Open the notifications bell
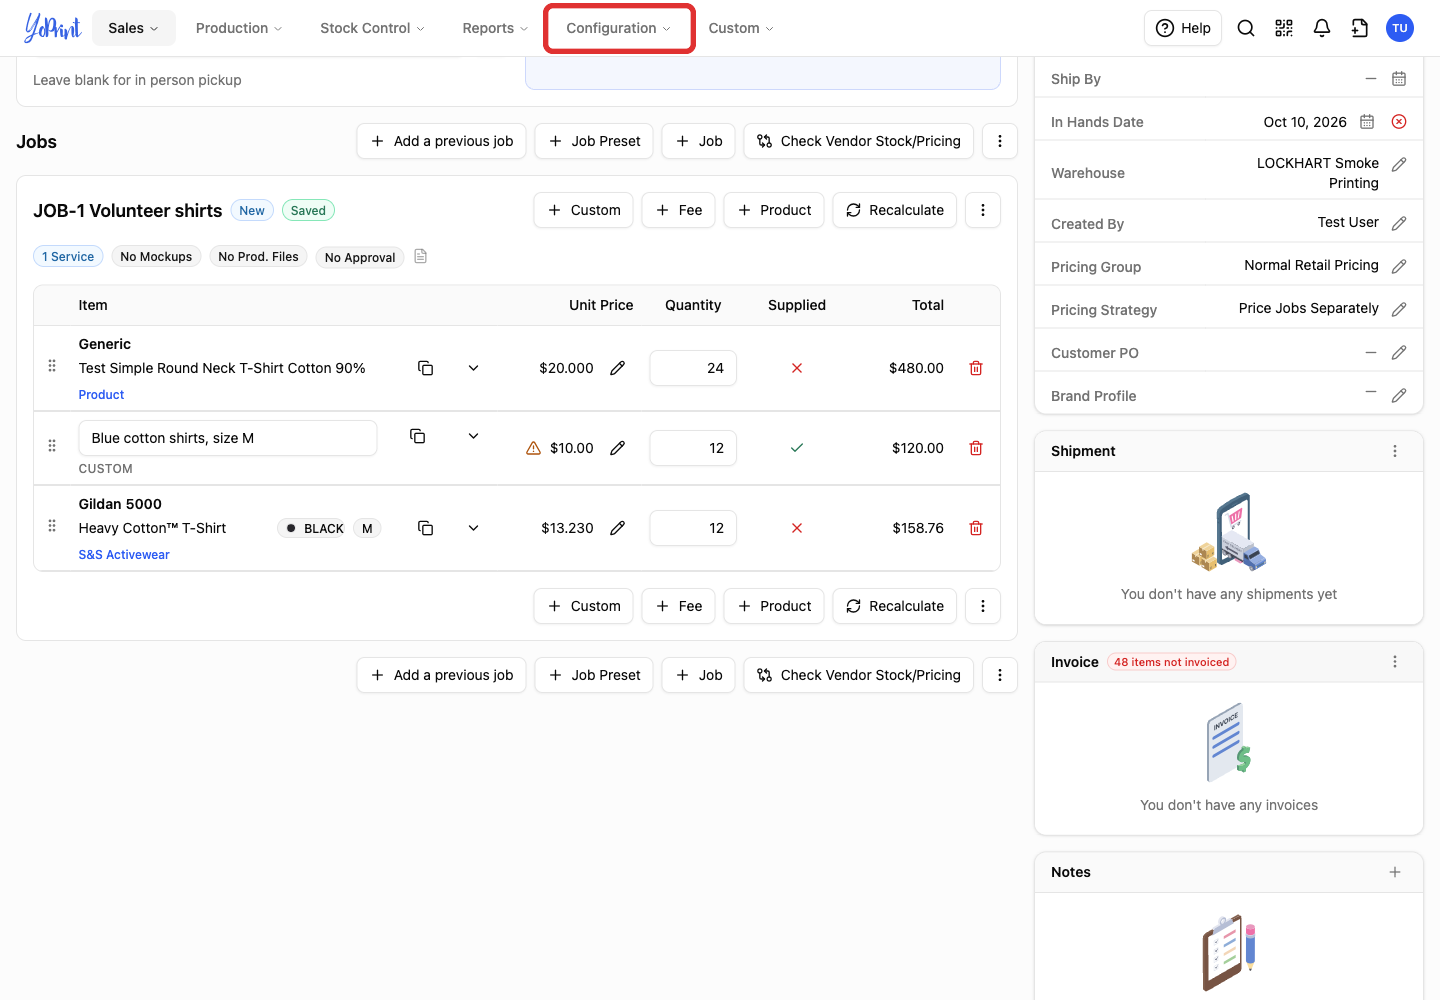 click(x=1322, y=28)
